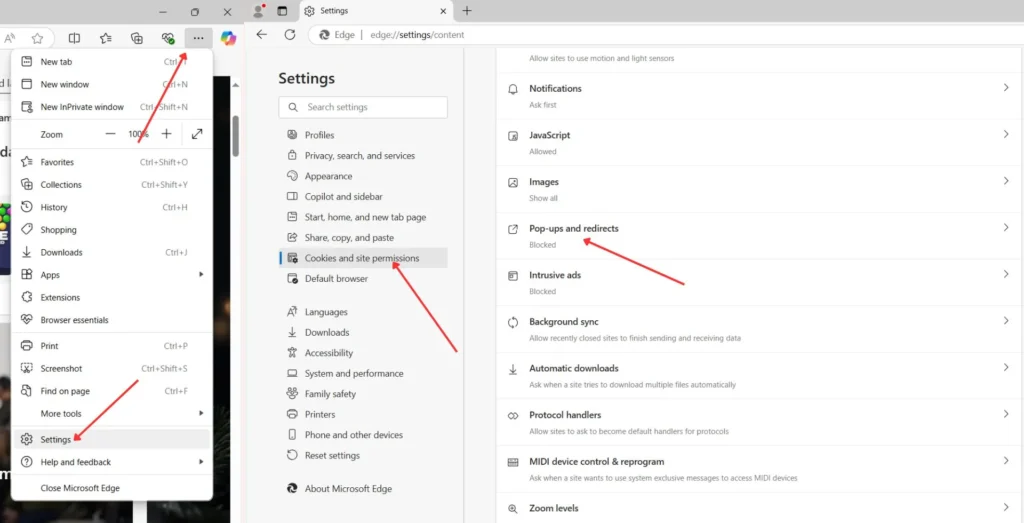Image resolution: width=1024 pixels, height=523 pixels.
Task: Open the Settings and more ellipsis menu
Action: pyautogui.click(x=199, y=39)
